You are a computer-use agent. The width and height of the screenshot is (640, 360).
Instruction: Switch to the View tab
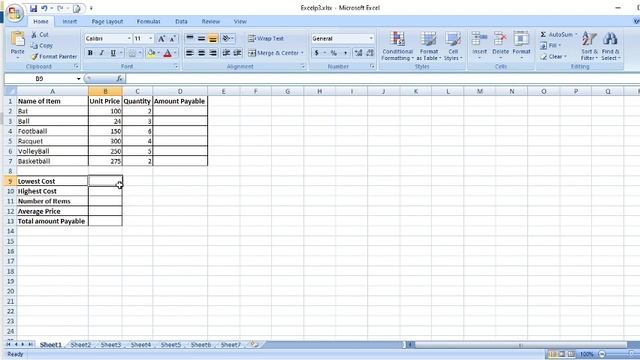[240, 21]
